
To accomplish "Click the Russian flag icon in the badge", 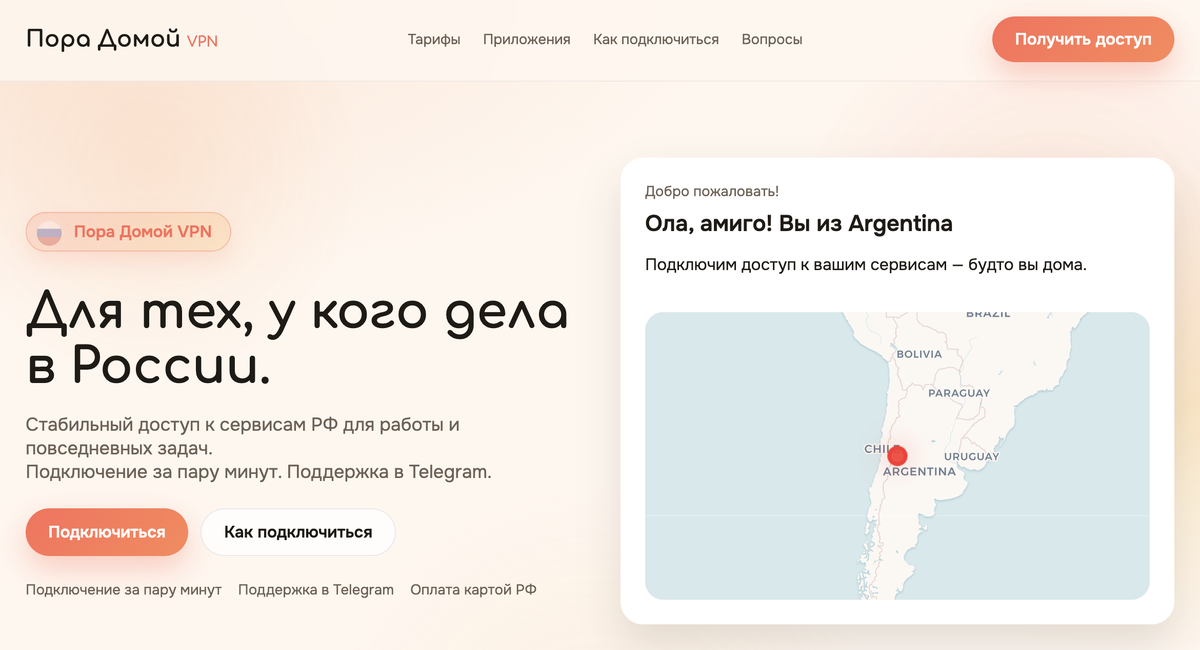I will (x=50, y=231).
